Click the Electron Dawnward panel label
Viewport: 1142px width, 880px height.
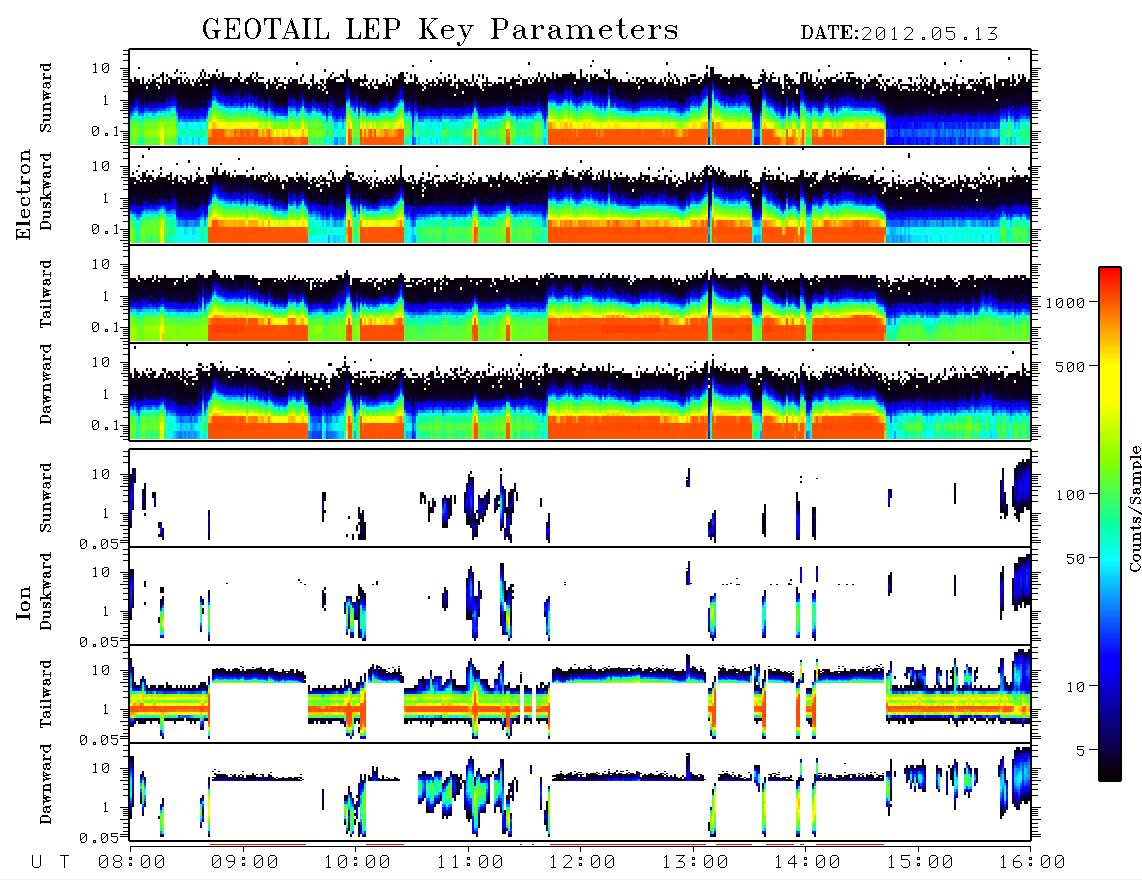click(x=46, y=384)
